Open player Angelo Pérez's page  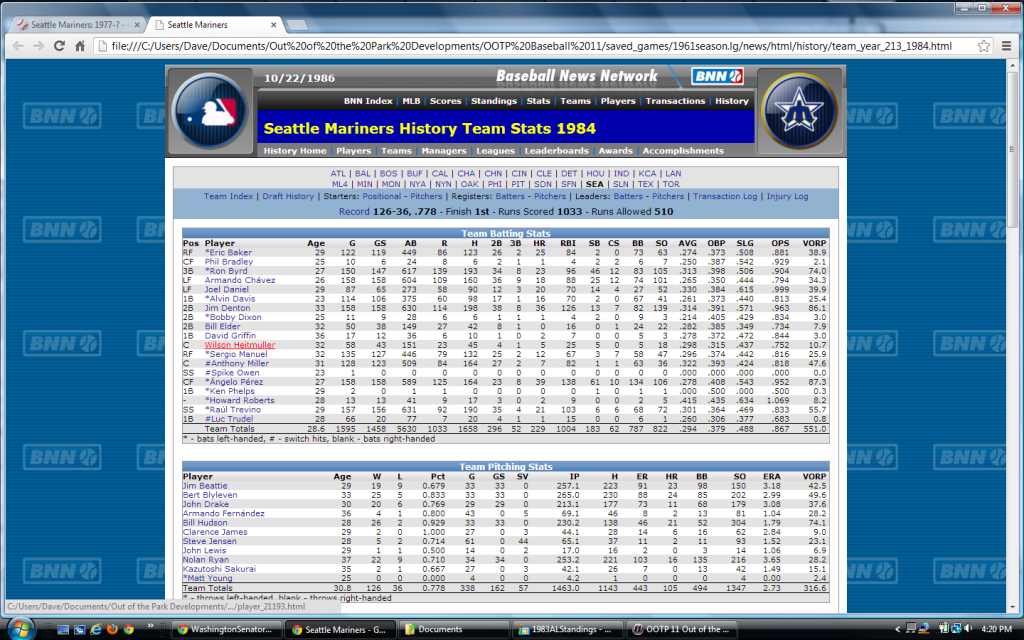click(x=234, y=382)
